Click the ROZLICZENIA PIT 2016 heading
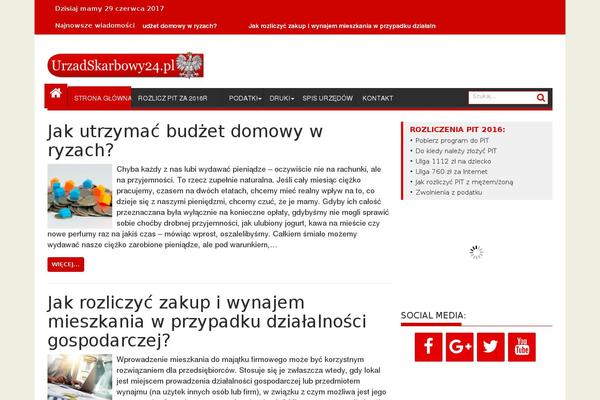Image resolution: width=600 pixels, height=400 pixels. [457, 129]
